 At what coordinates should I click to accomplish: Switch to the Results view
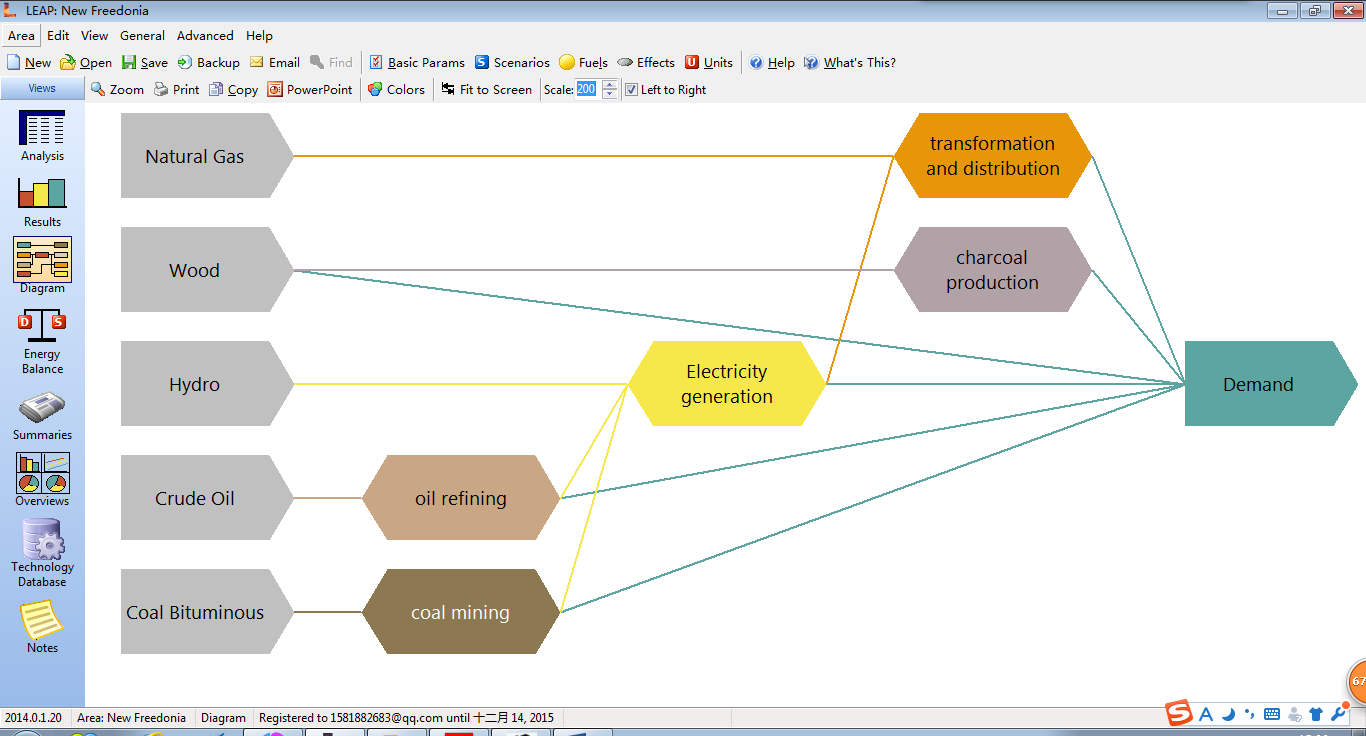pyautogui.click(x=42, y=202)
